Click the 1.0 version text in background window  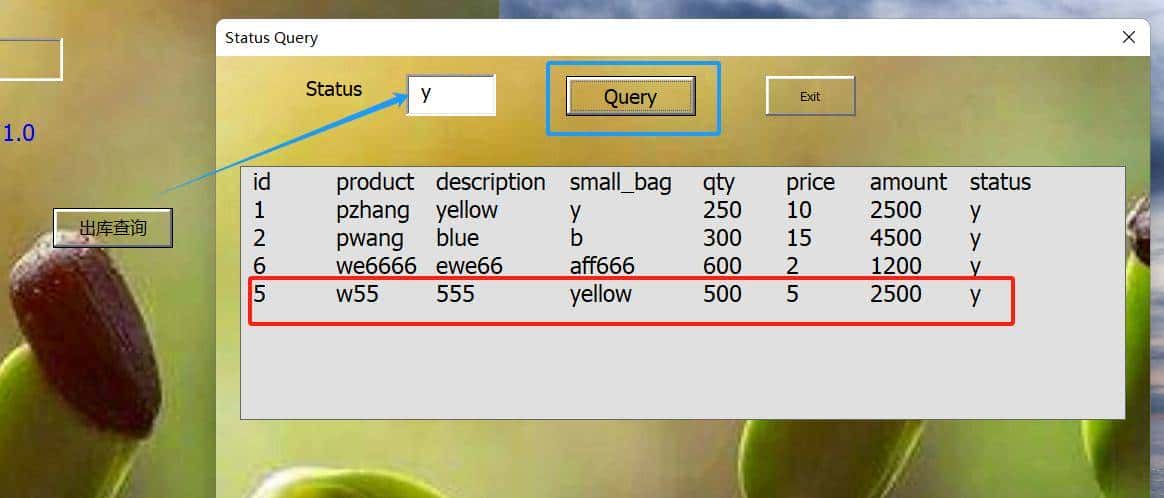pyautogui.click(x=19, y=134)
